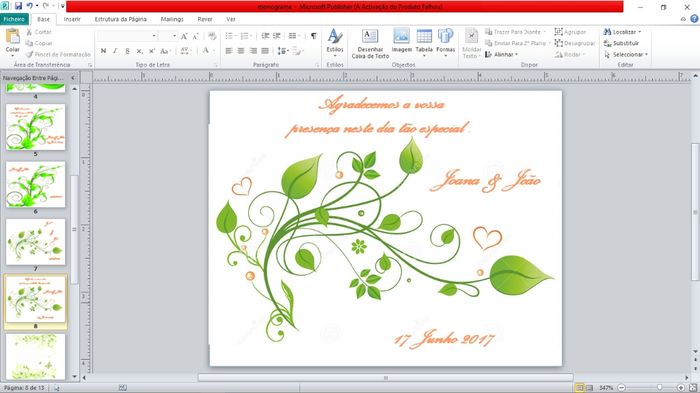Viewport: 700px width, 393px height.
Task: Switch to two-page spread view icon
Action: pos(589,388)
